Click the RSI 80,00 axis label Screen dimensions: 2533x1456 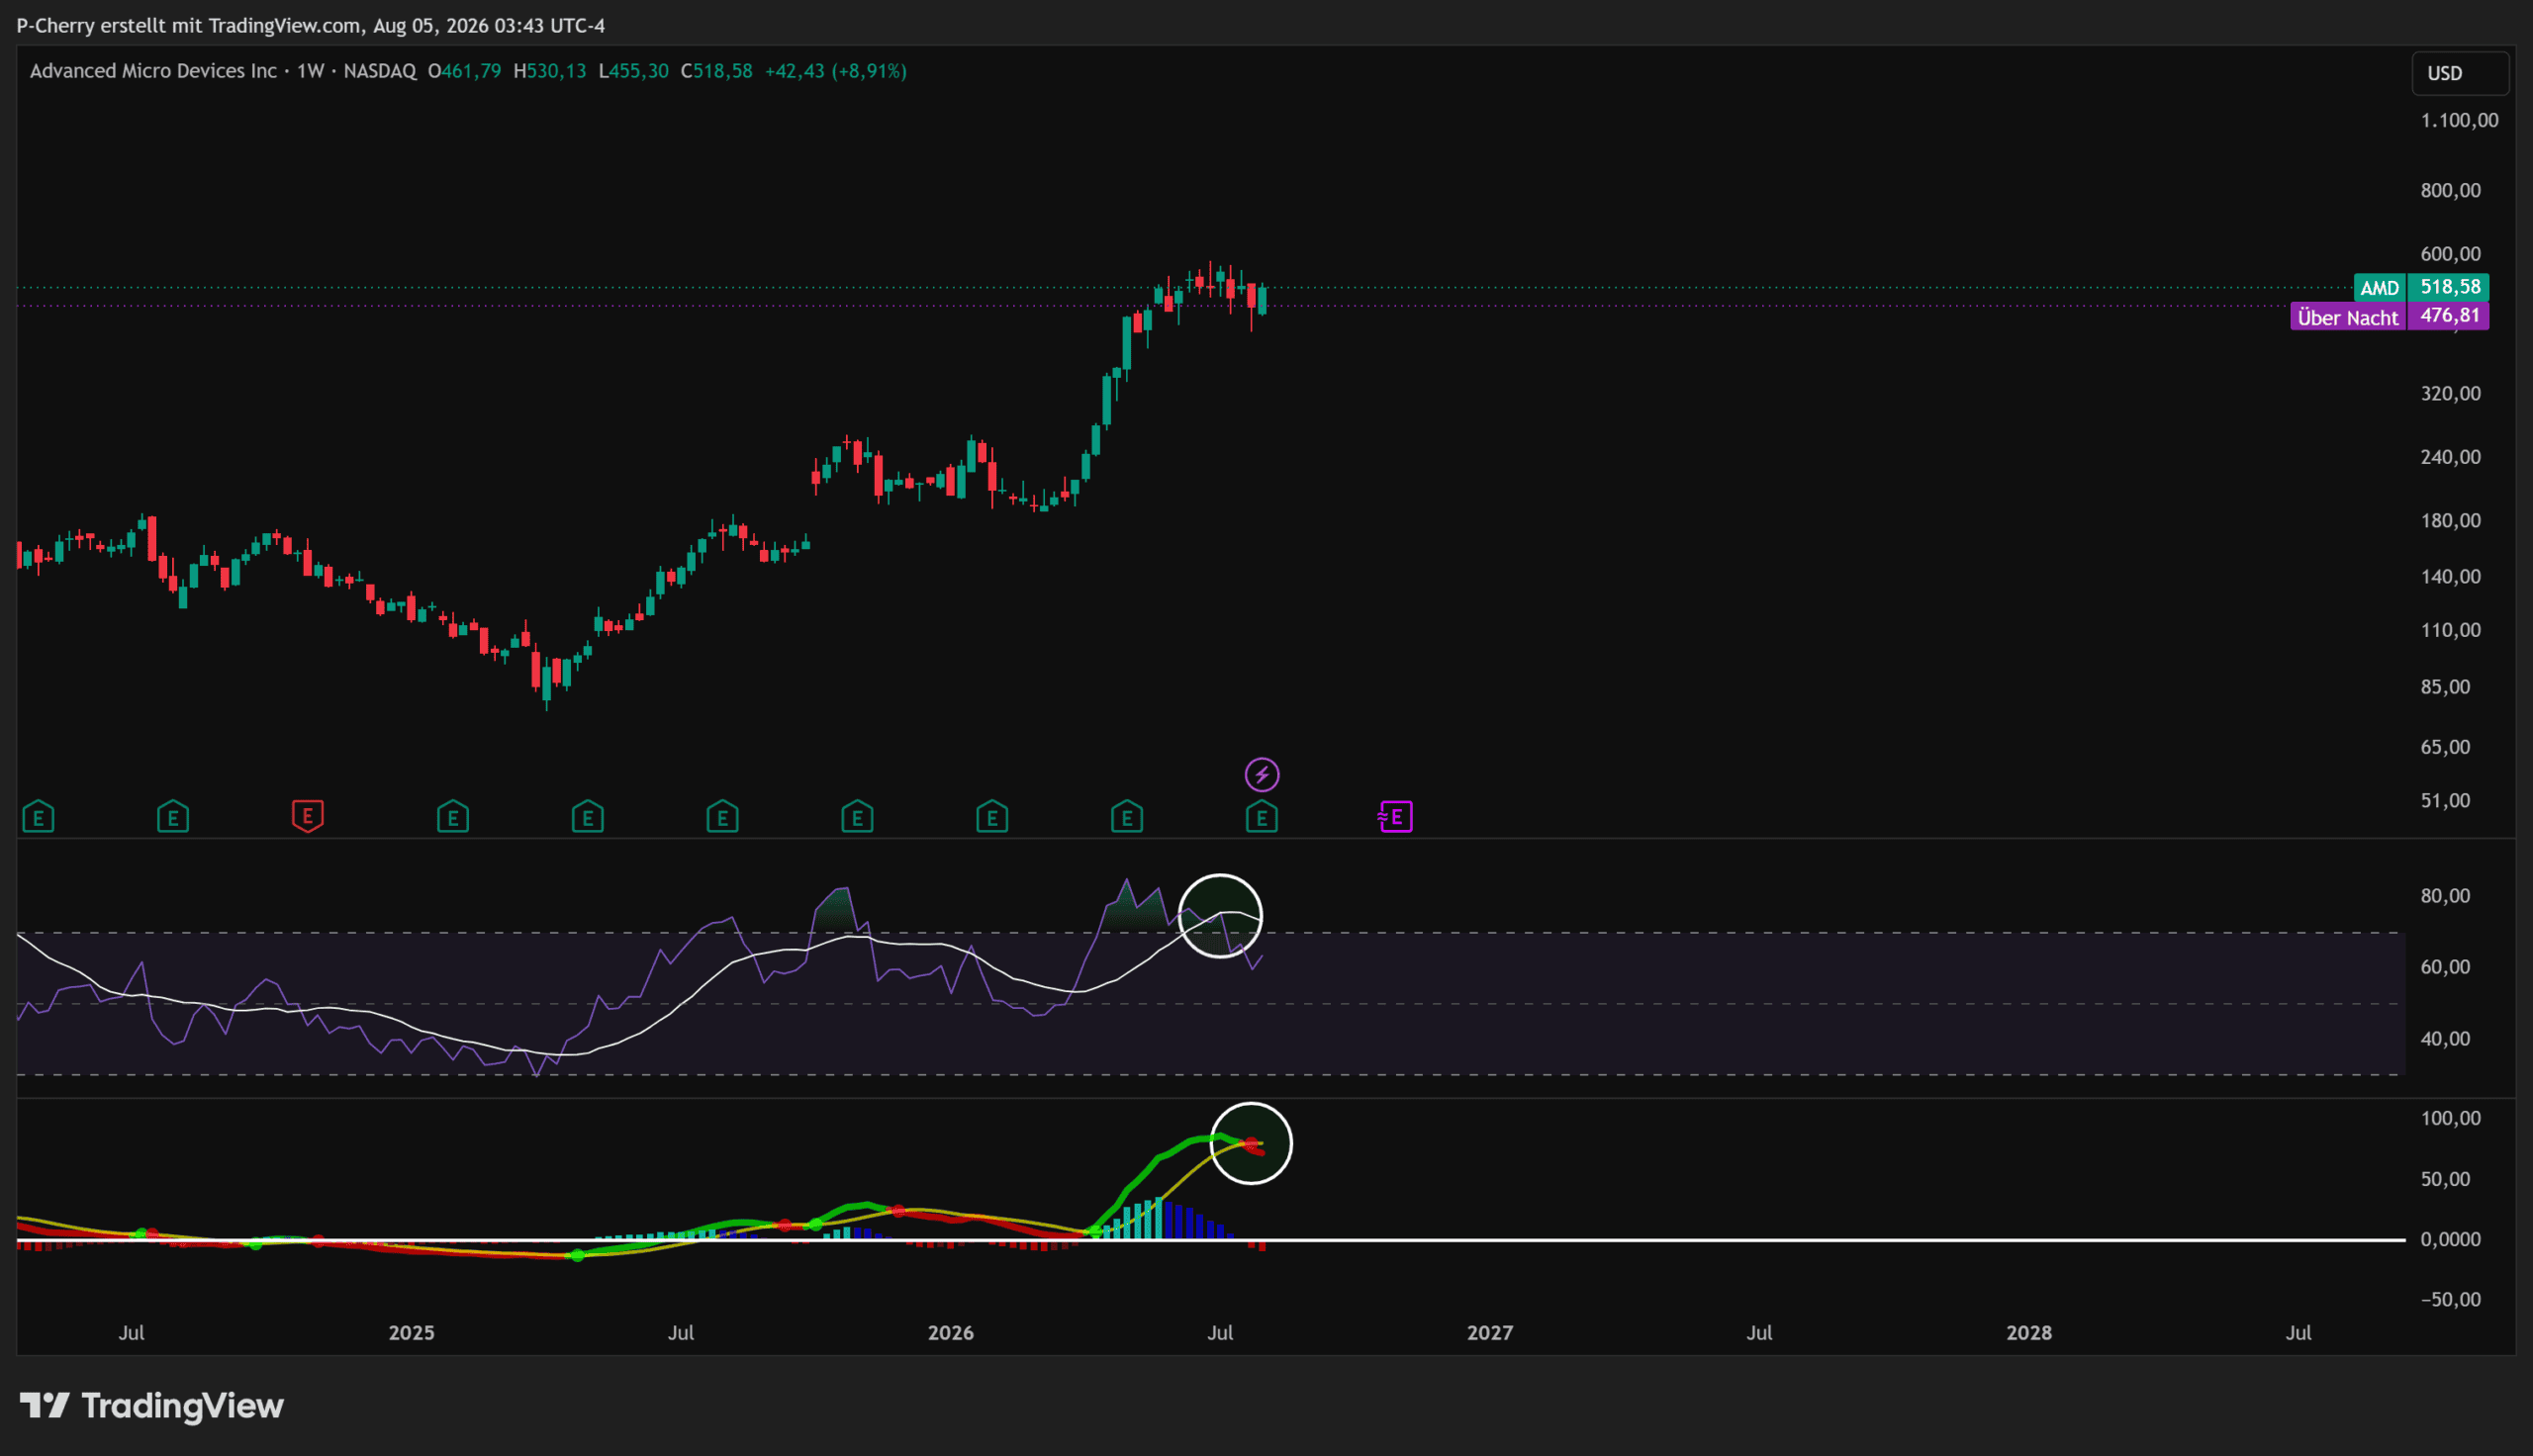coord(2445,895)
